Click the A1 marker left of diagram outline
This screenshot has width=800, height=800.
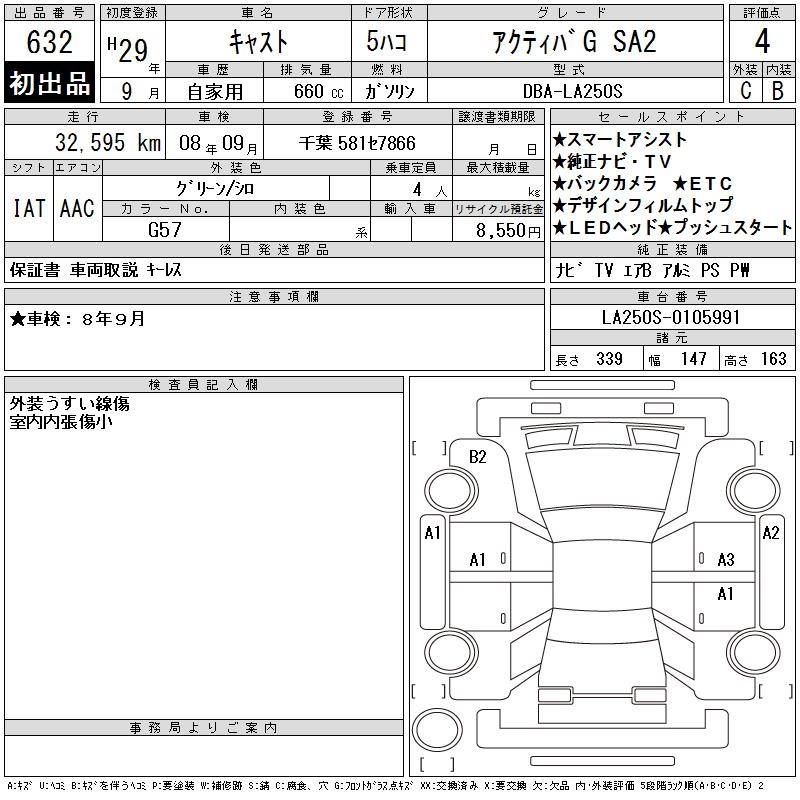click(x=432, y=533)
